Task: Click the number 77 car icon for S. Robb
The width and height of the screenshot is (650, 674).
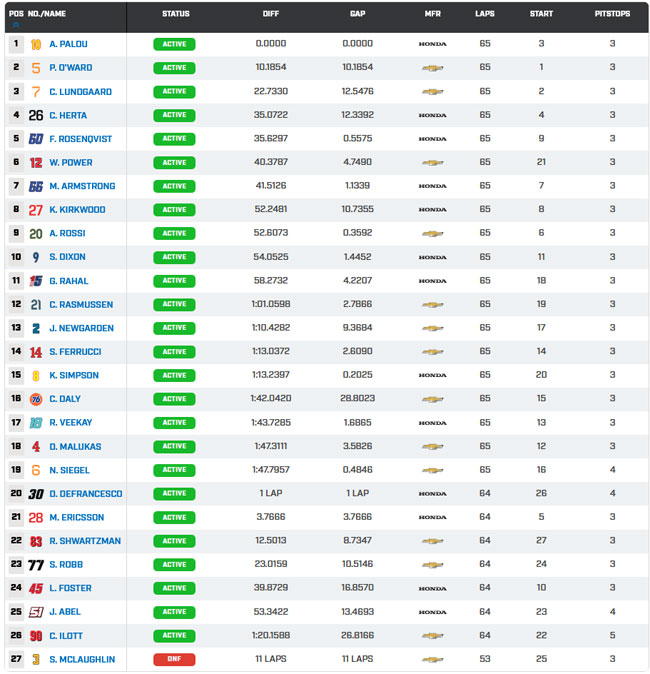Action: pos(36,565)
